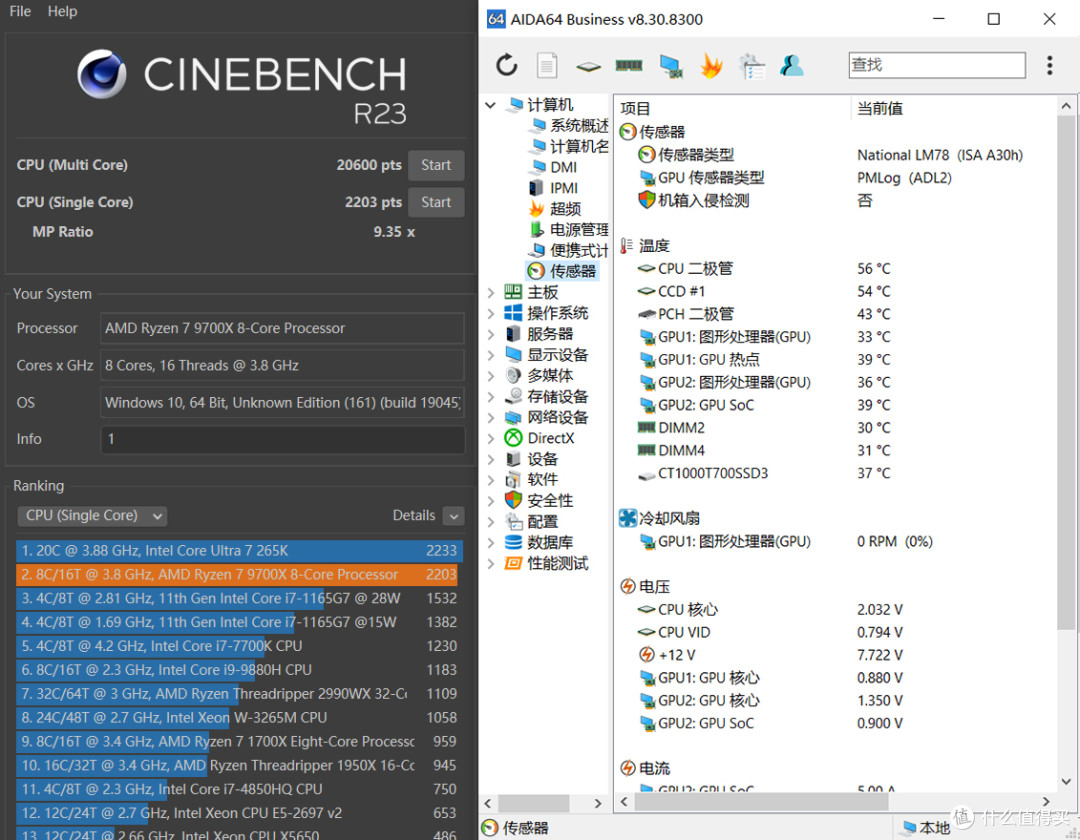Select 传感器 in the AIDA64 tree

pos(563,271)
